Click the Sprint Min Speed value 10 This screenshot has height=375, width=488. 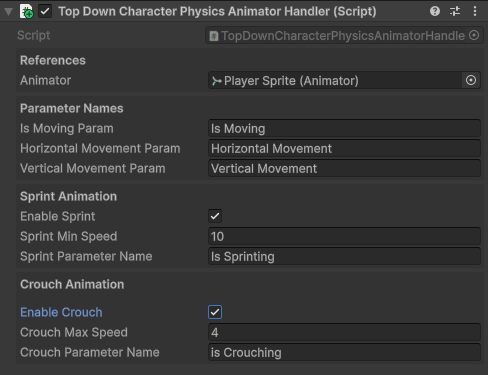[344, 236]
